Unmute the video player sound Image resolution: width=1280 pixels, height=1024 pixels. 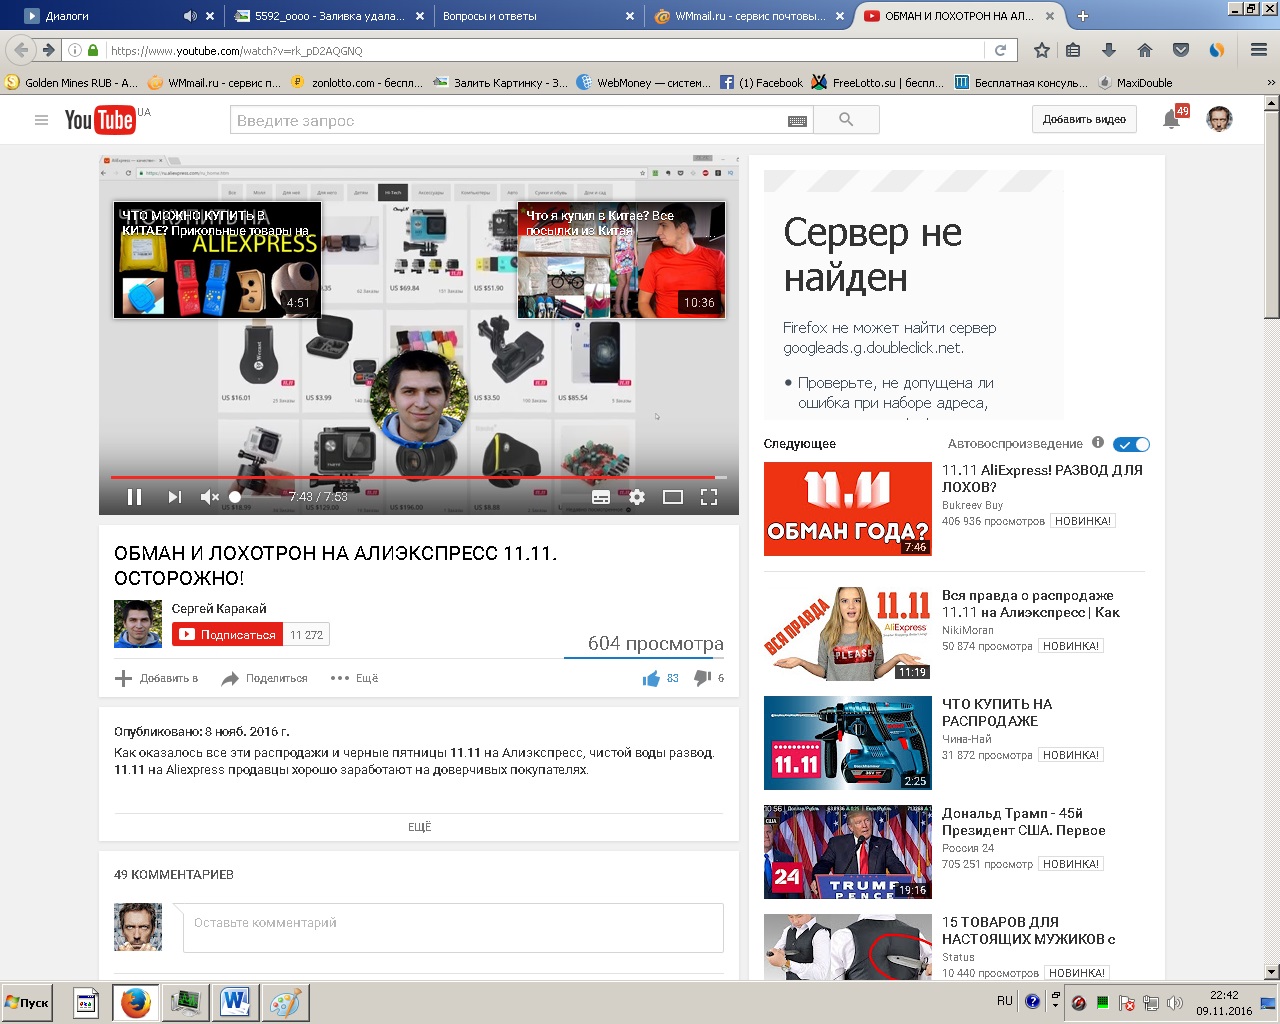click(x=210, y=497)
